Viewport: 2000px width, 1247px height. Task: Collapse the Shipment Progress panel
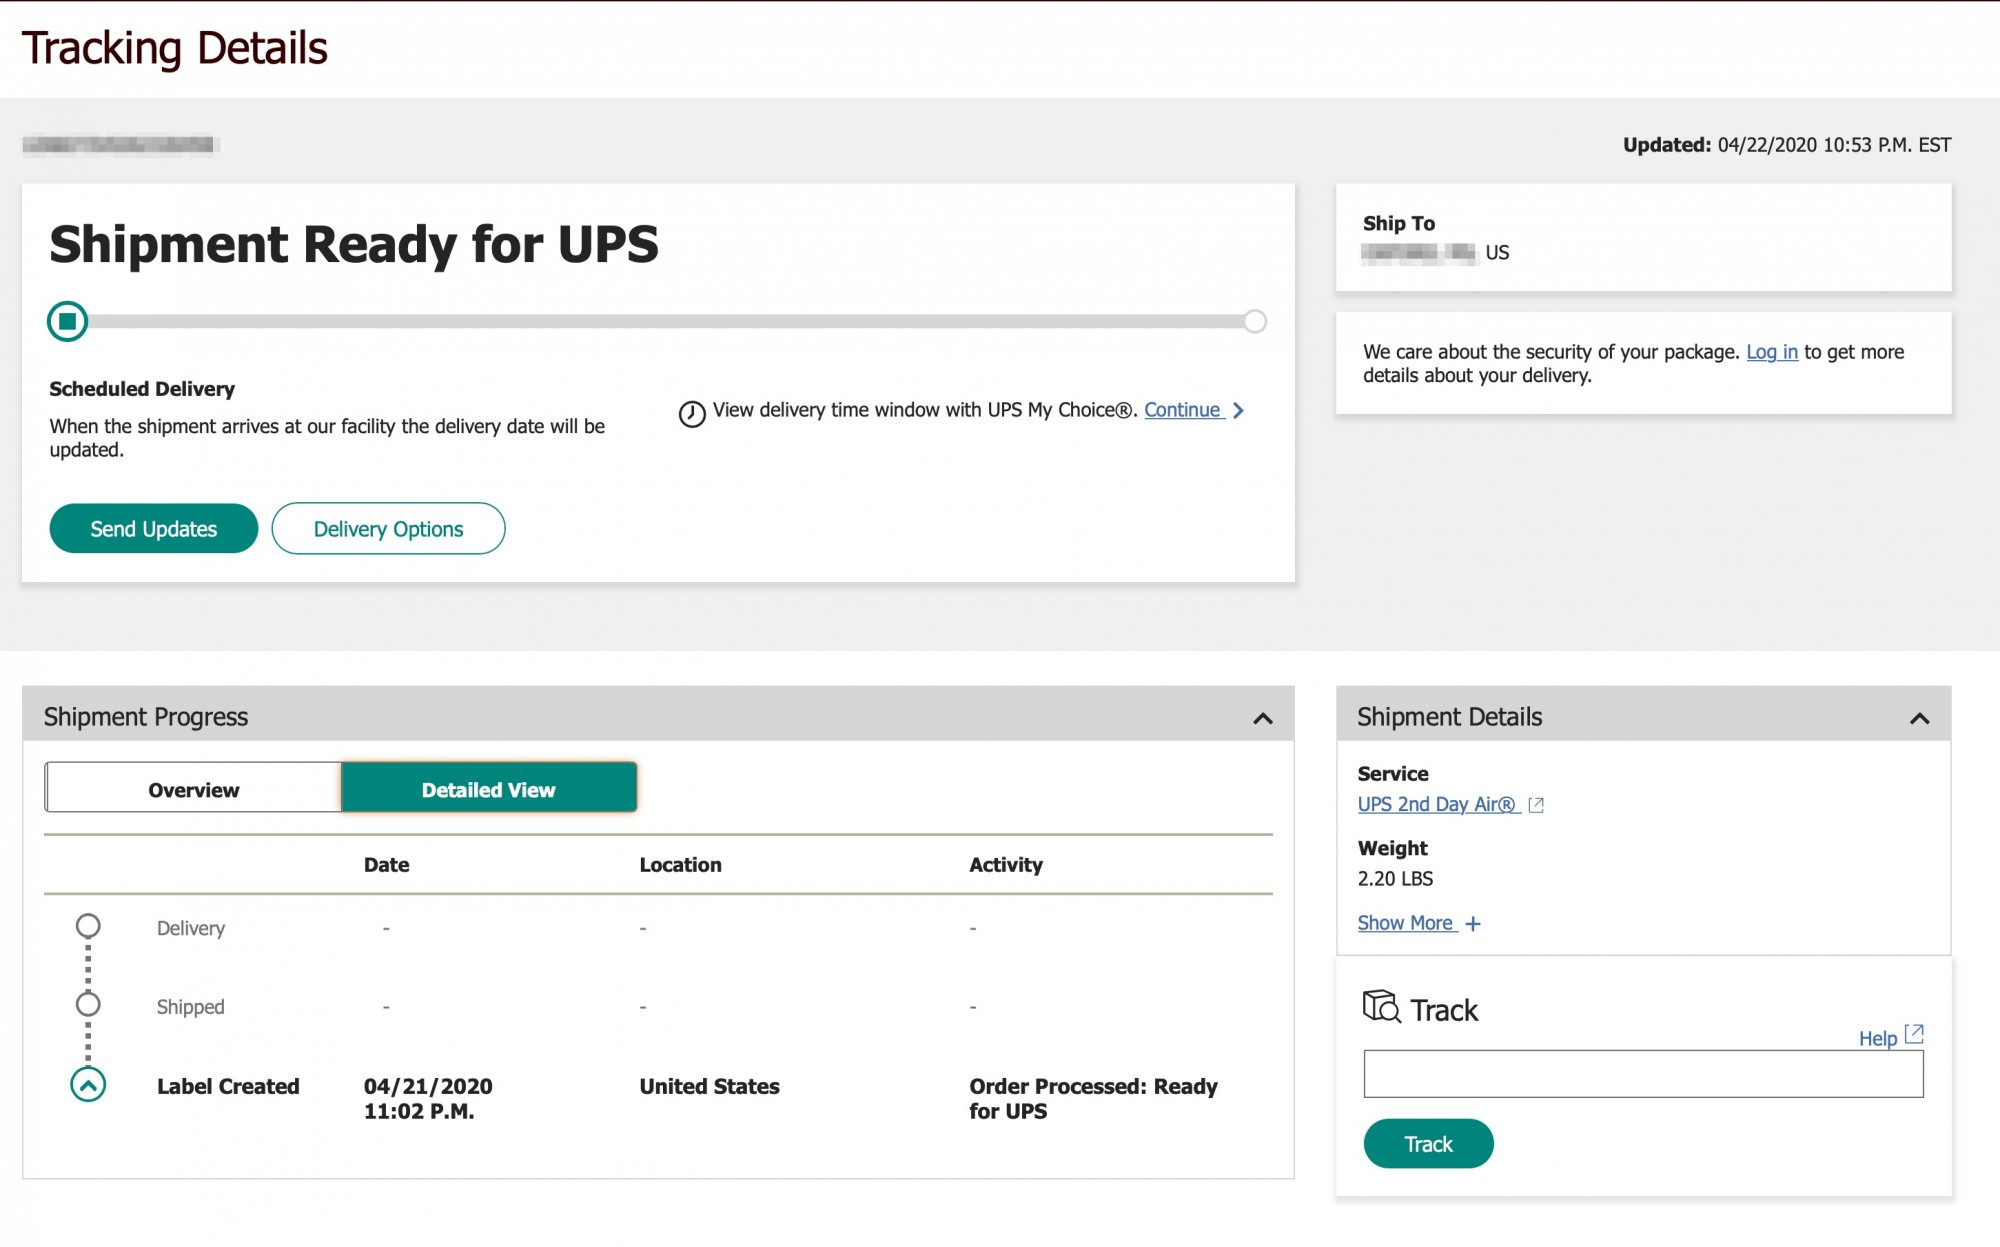point(1263,718)
